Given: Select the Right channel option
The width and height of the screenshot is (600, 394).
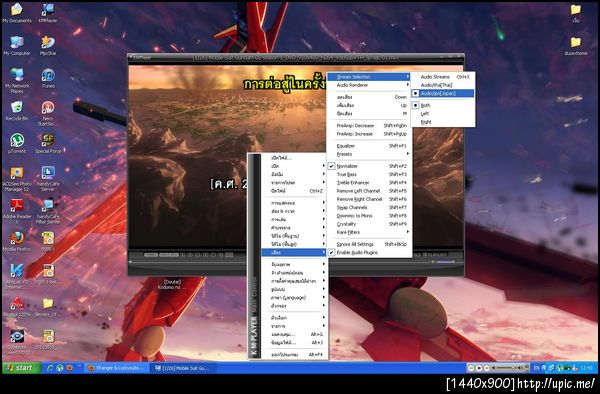Looking at the screenshot, I should [x=443, y=122].
